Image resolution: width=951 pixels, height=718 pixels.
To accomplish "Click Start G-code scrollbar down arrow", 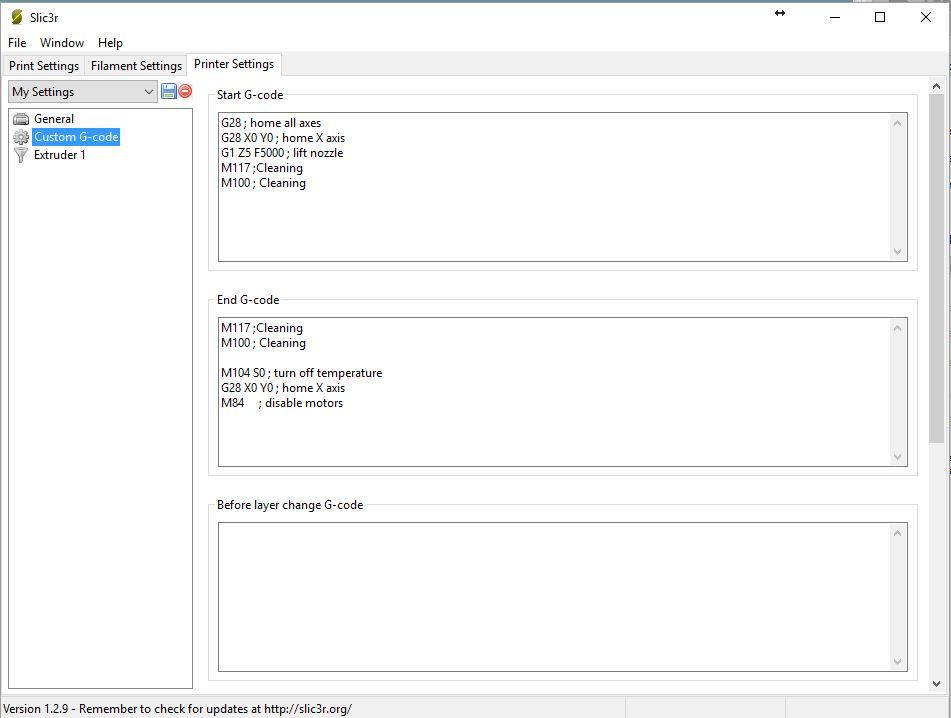I will (898, 252).
